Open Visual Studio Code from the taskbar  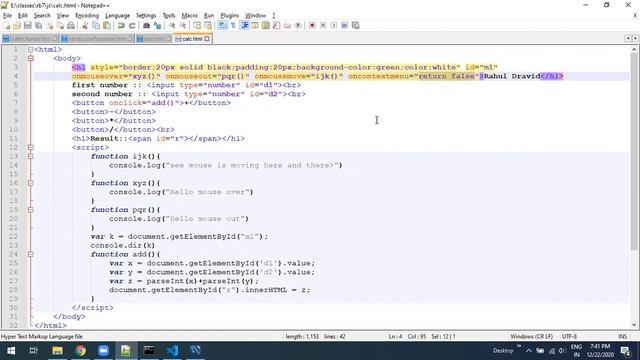(172, 351)
